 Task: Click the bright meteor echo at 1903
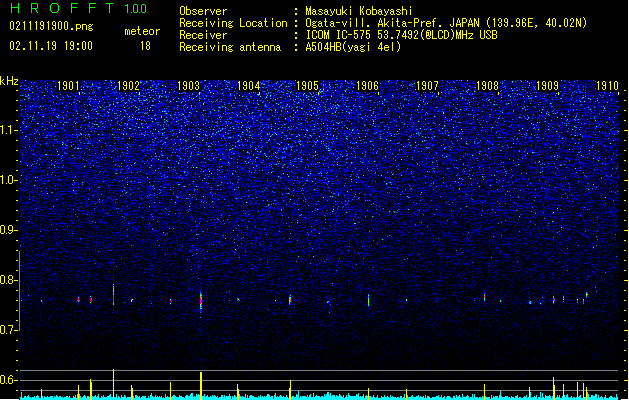pyautogui.click(x=201, y=302)
